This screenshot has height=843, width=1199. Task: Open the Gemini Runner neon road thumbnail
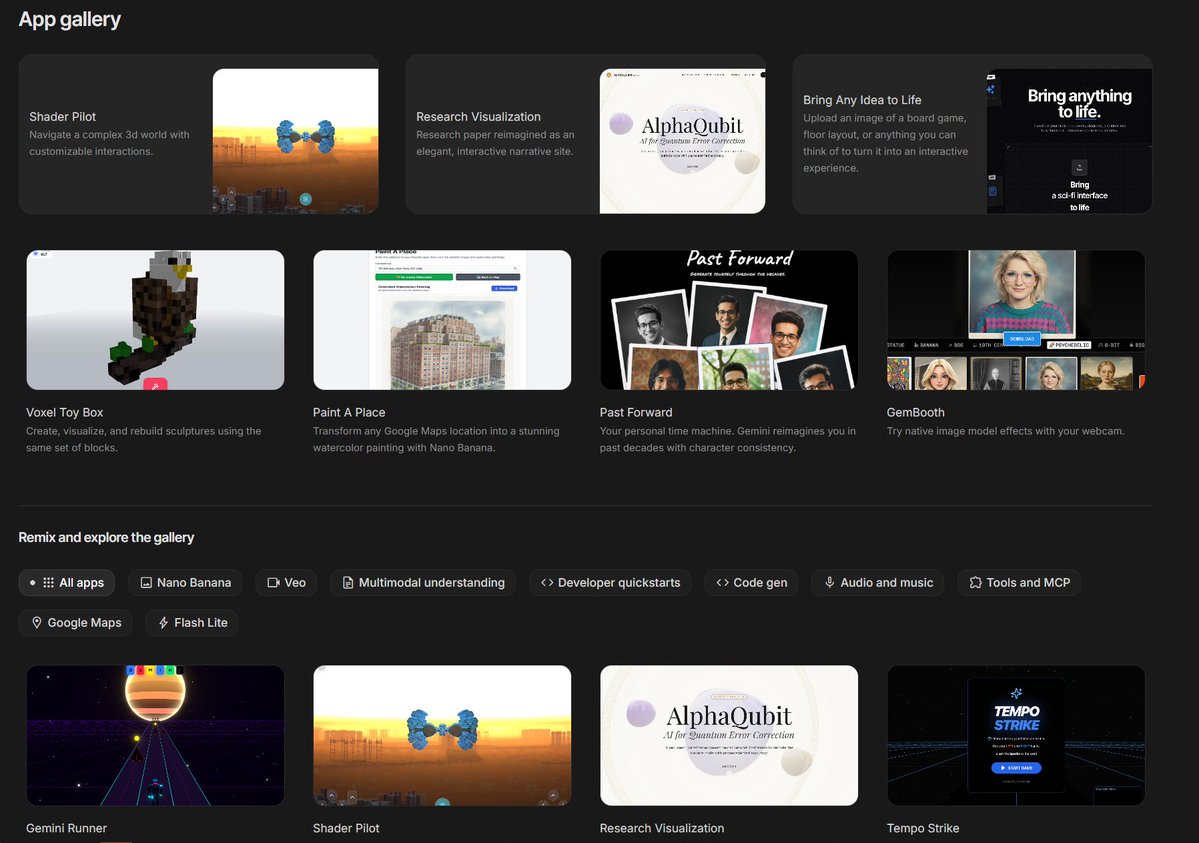[155, 735]
